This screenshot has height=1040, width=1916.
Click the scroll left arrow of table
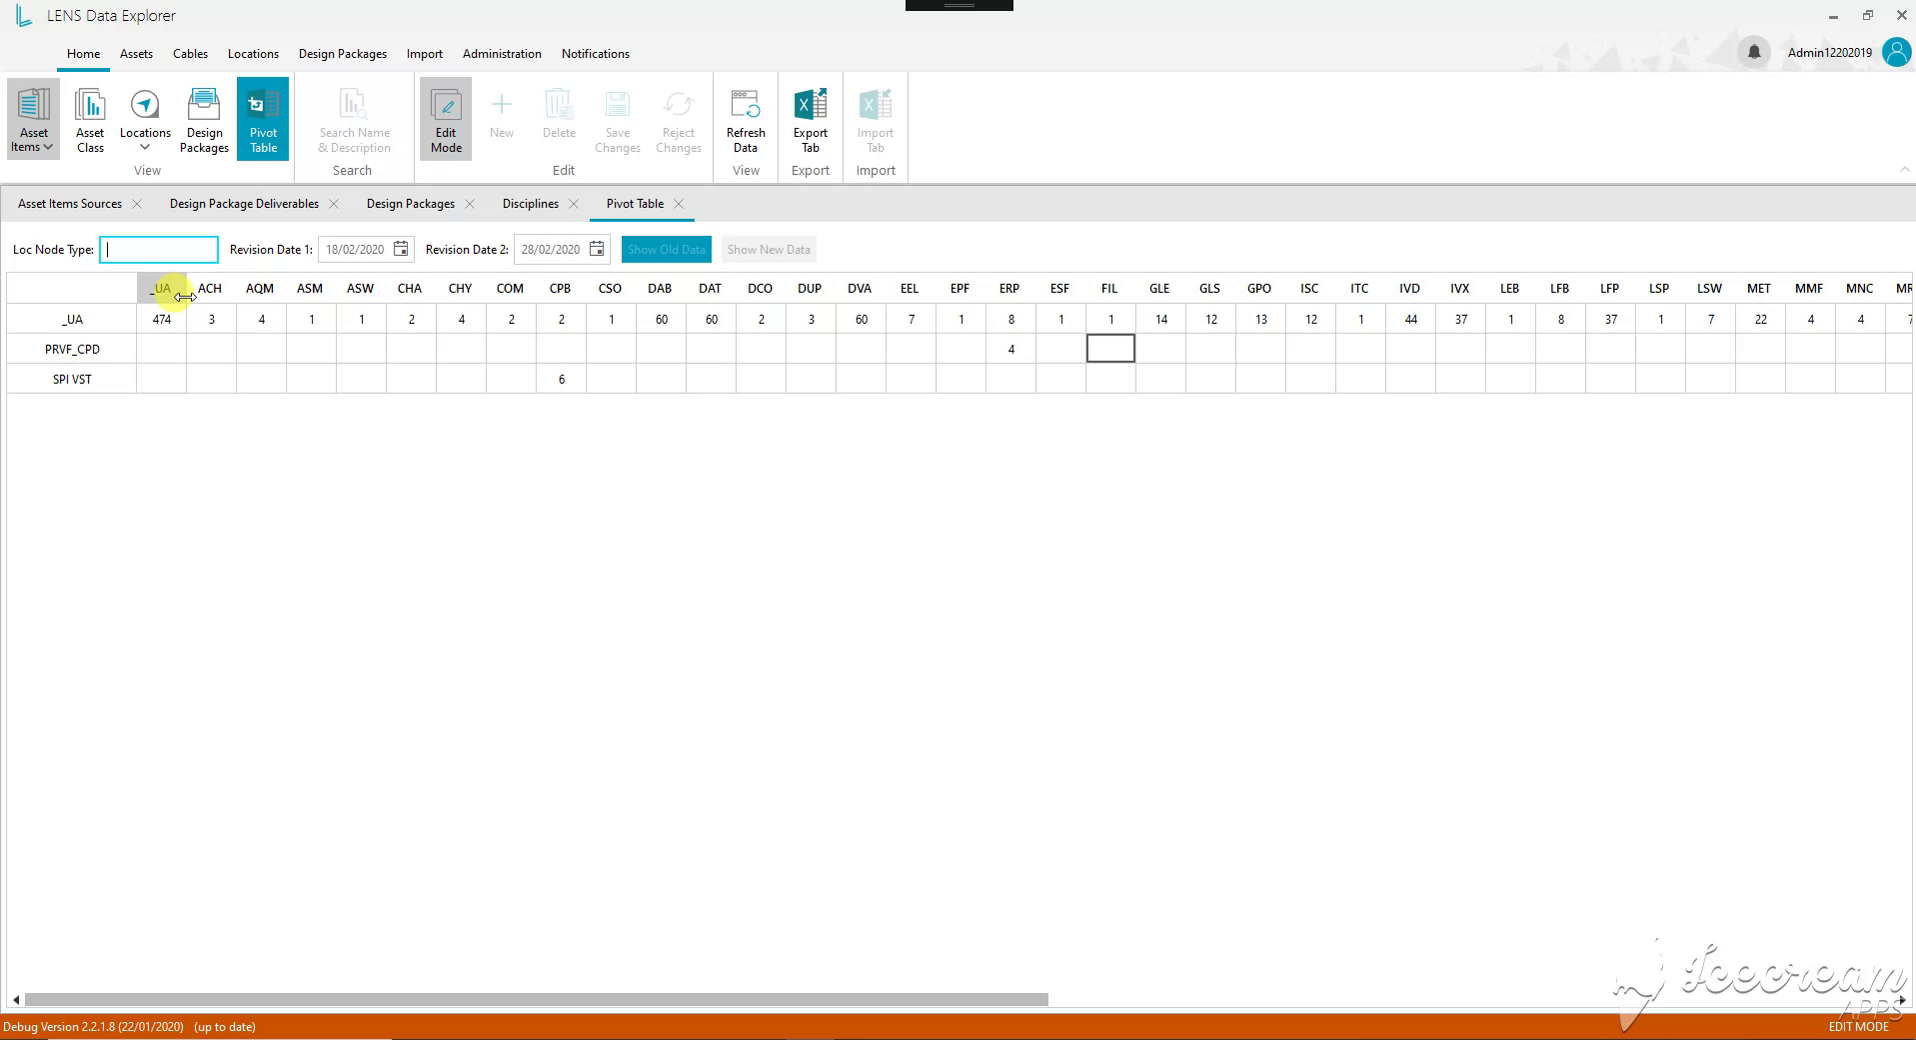click(15, 1000)
